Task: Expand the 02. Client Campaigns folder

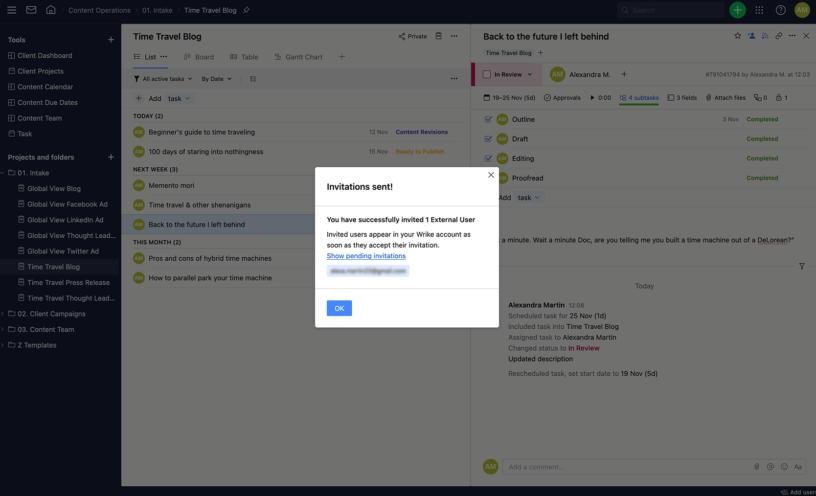Action: pos(3,313)
